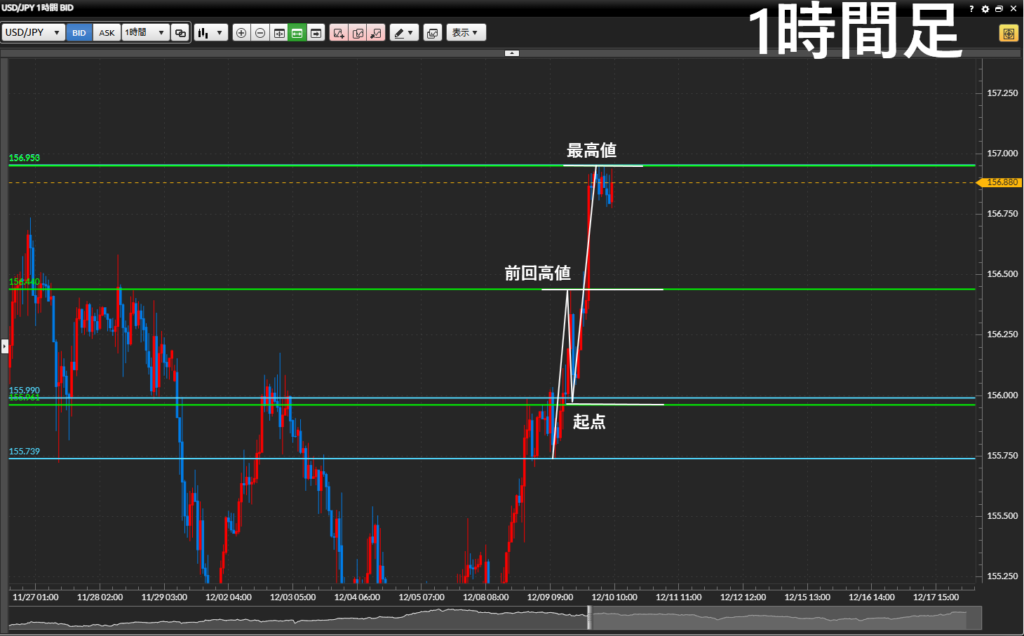The height and width of the screenshot is (636, 1024).
Task: Click the third pink order icon
Action: tap(376, 33)
